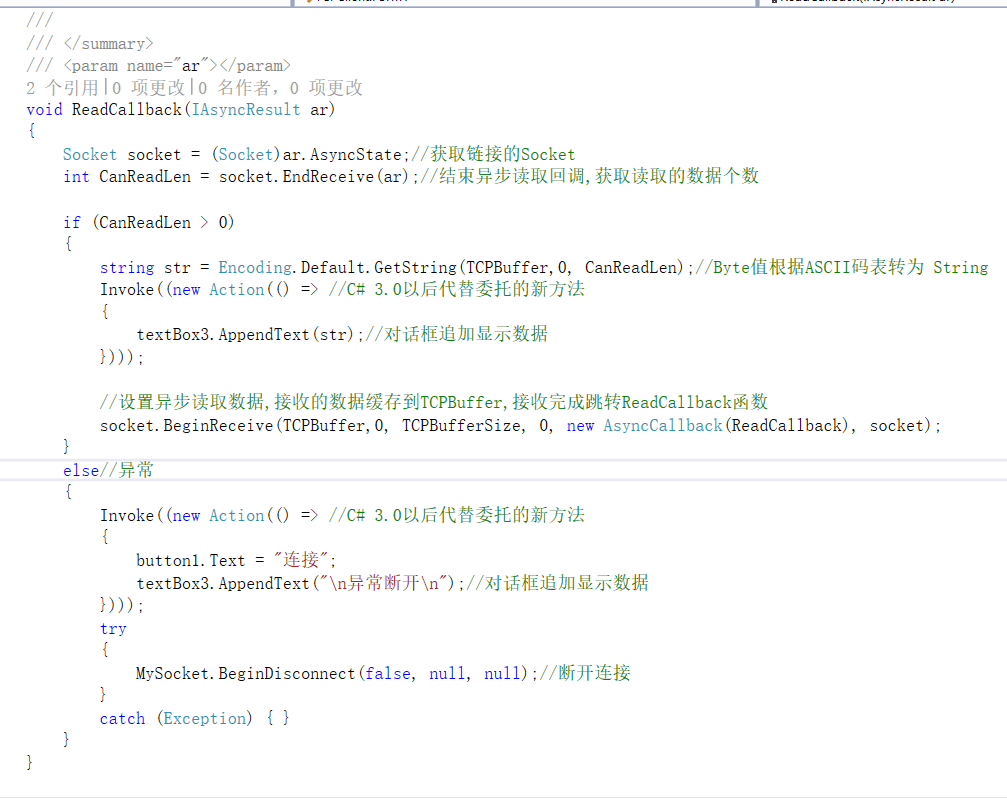Click the "catch" keyword
Image resolution: width=1007 pixels, height=798 pixels.
[122, 719]
